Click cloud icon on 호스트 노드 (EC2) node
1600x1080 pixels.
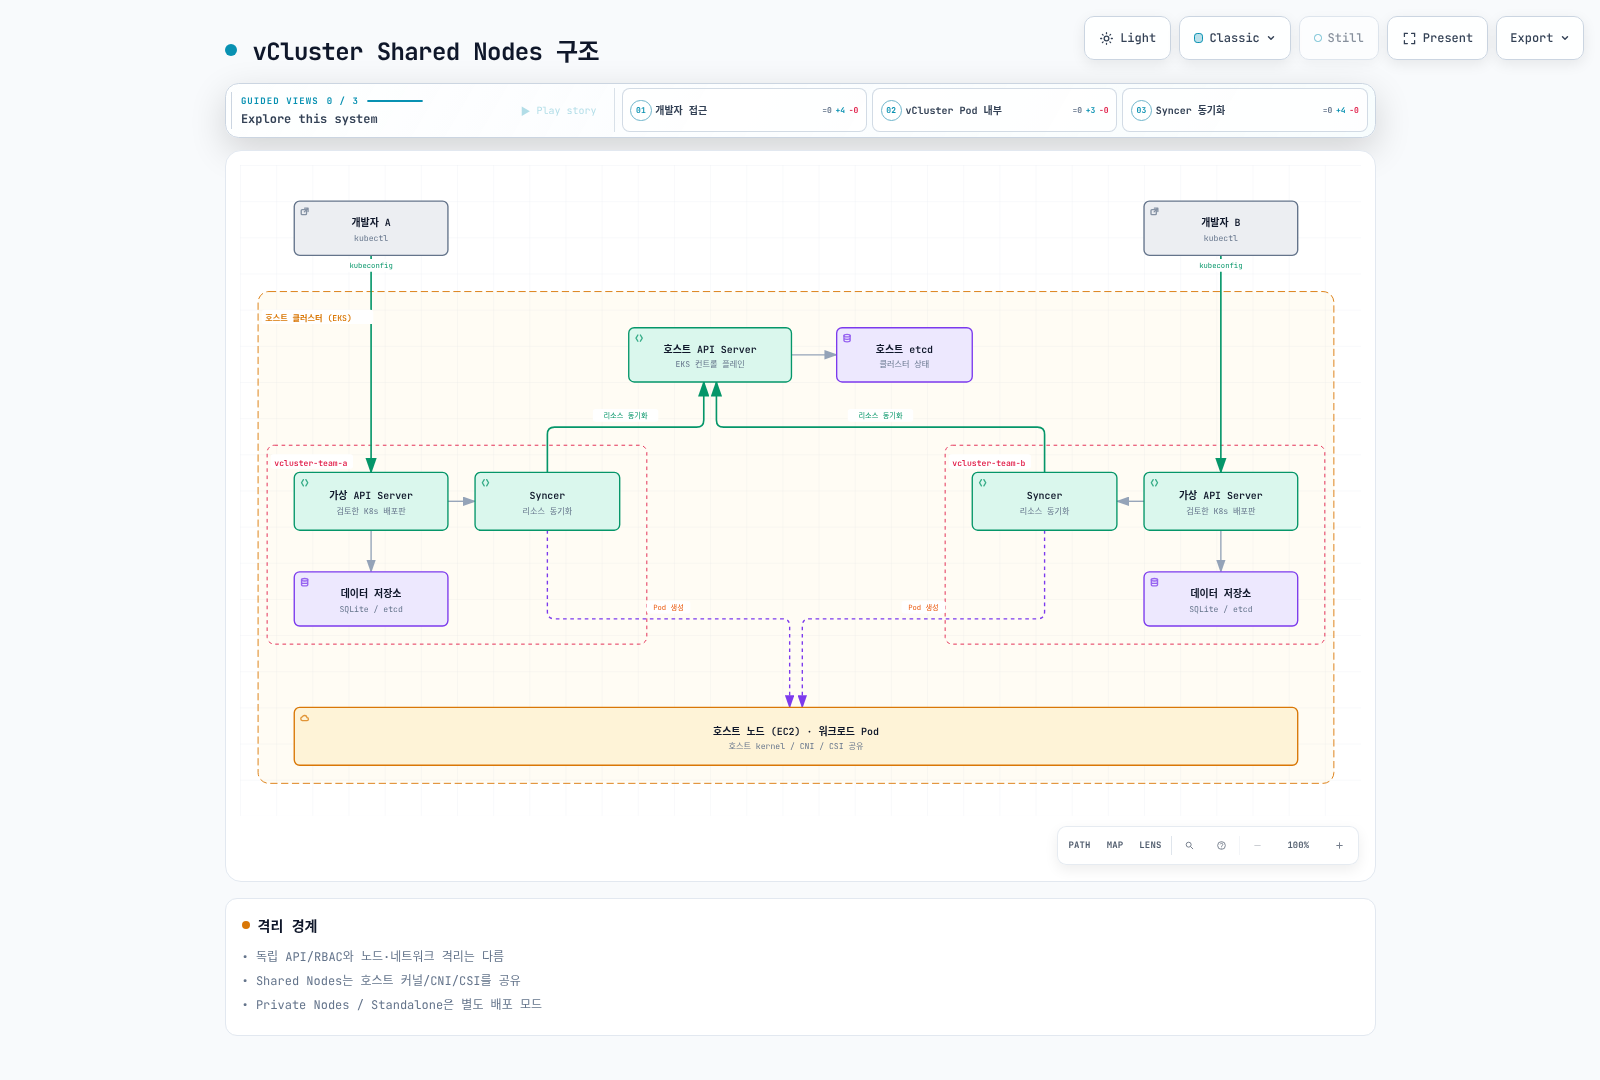pyautogui.click(x=305, y=718)
